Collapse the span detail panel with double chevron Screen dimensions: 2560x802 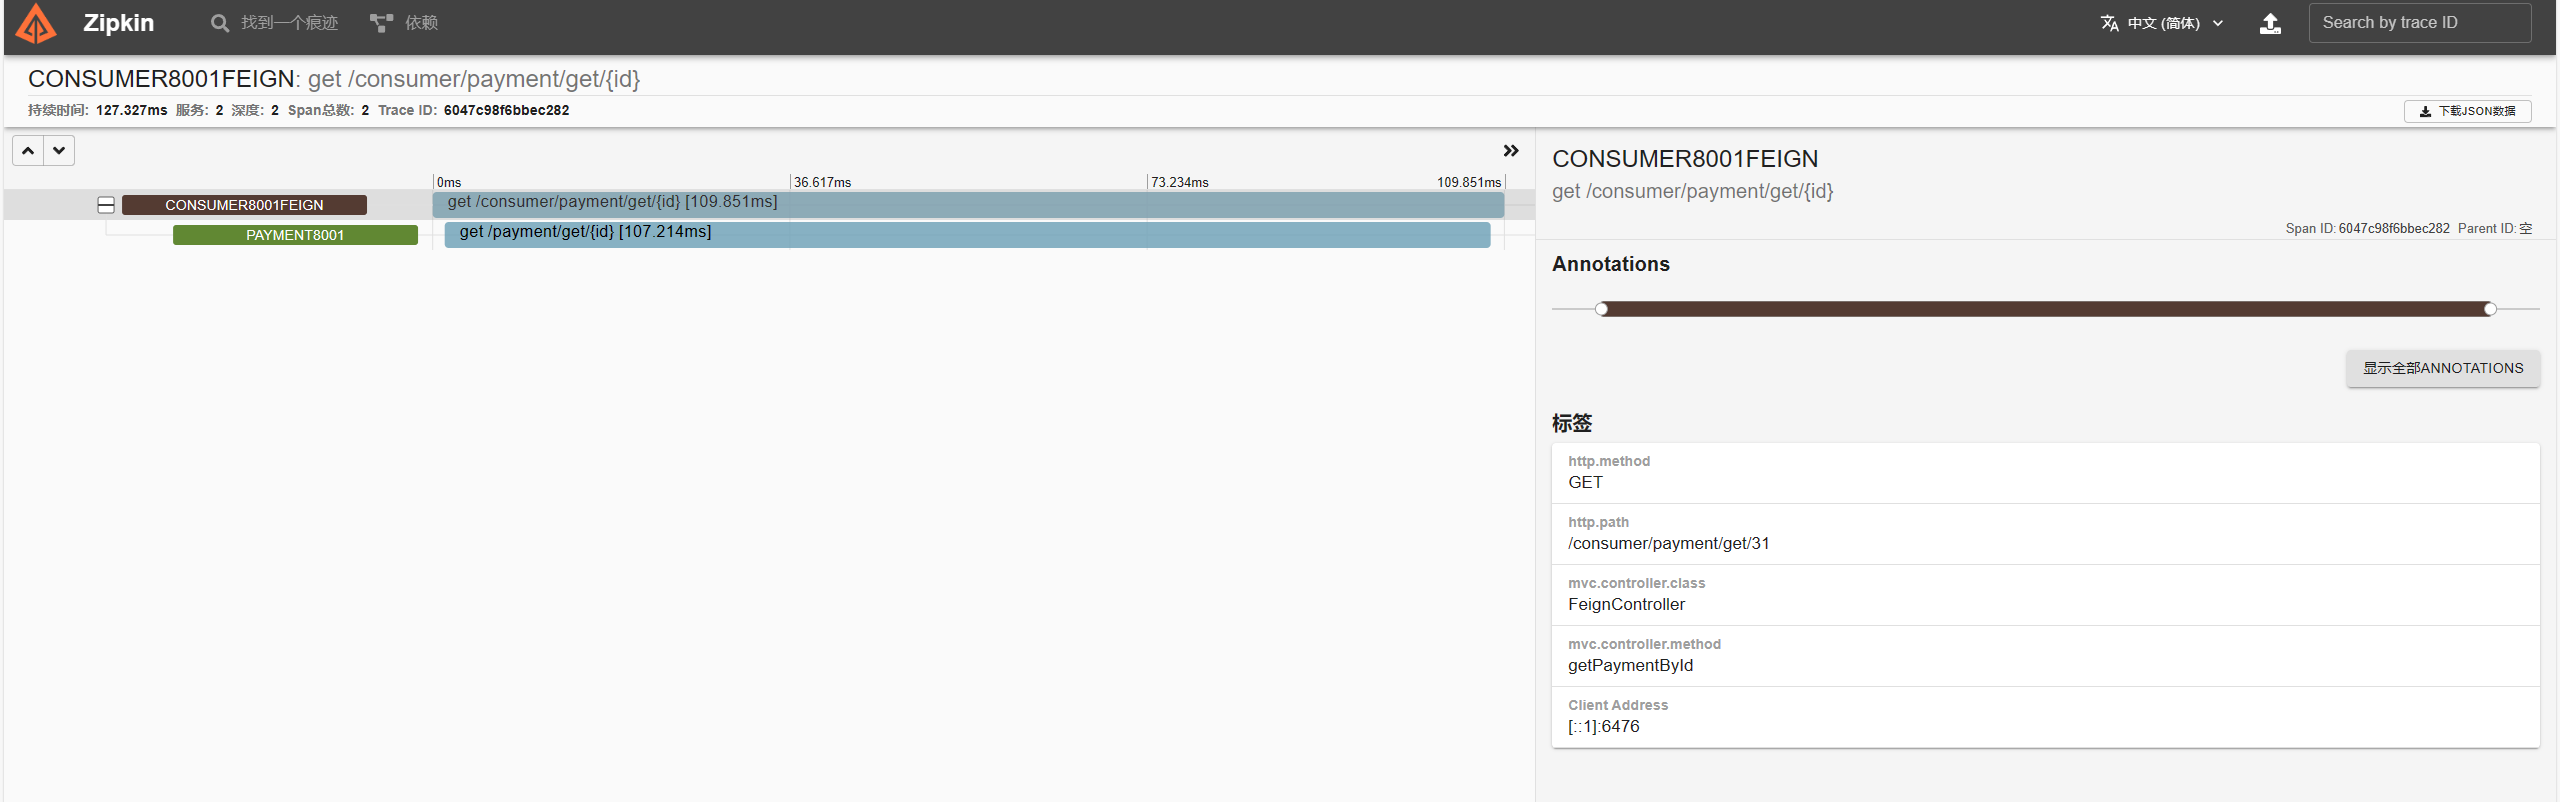pyautogui.click(x=1510, y=151)
